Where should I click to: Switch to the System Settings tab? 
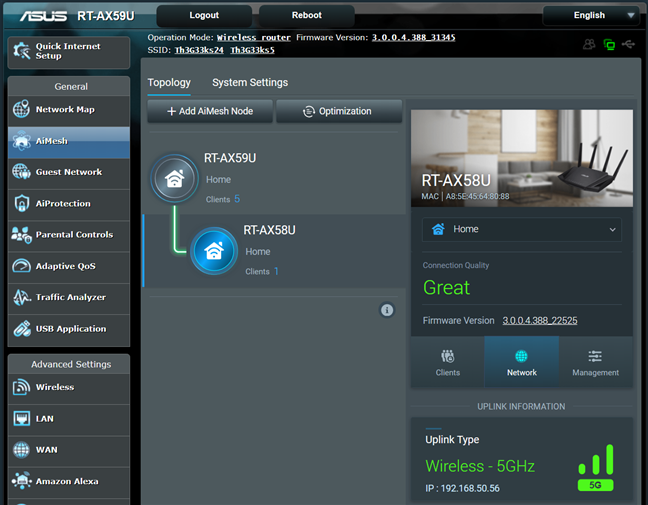coord(250,83)
